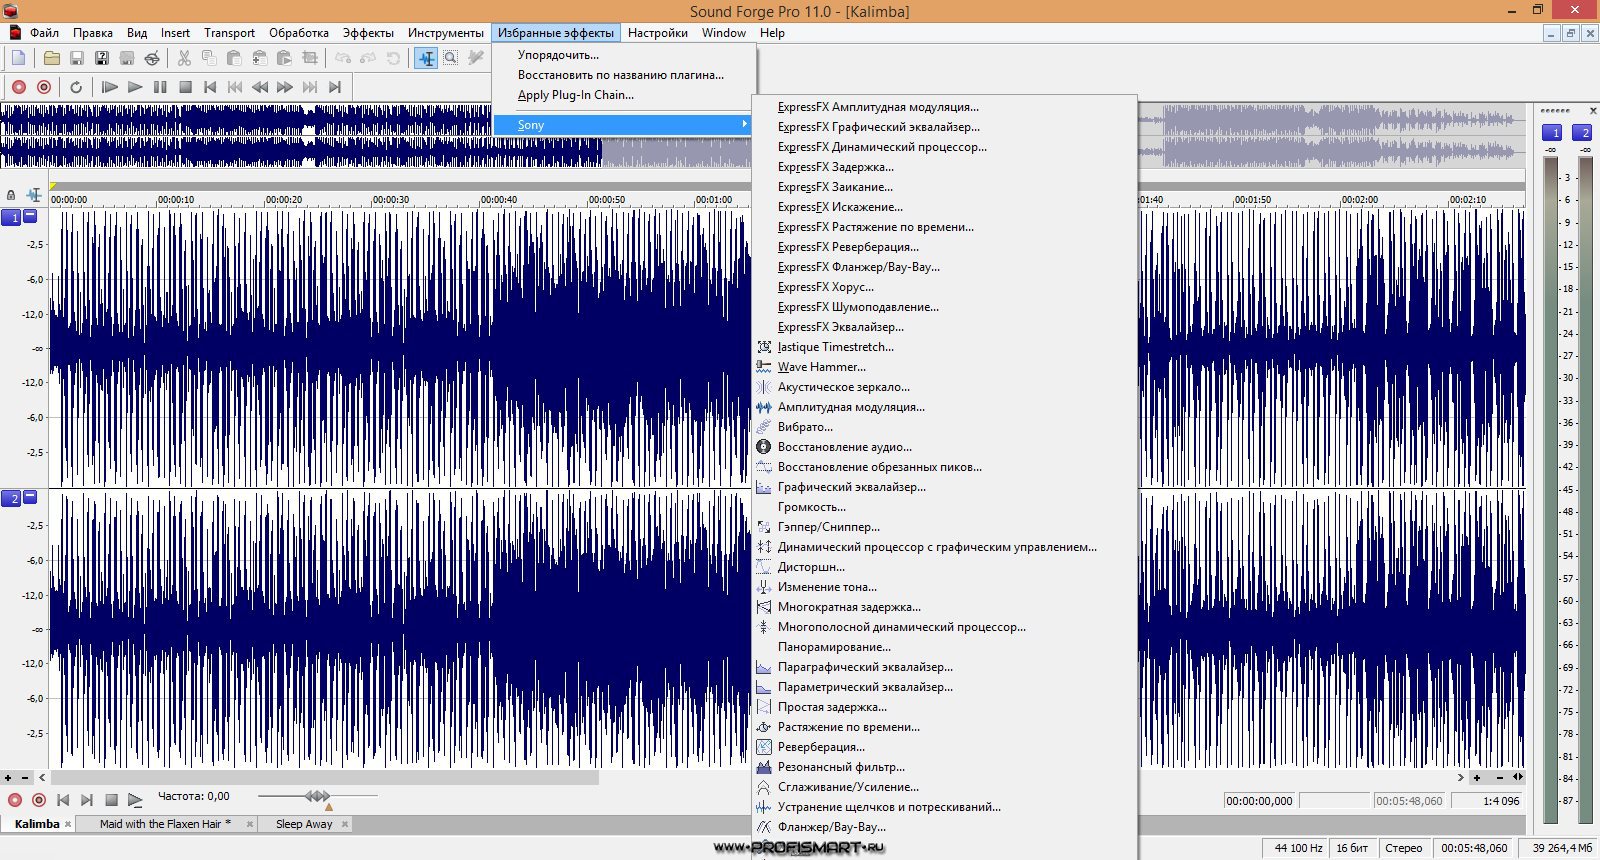Click the top toolbar Record button
1600x860 pixels.
click(x=18, y=87)
